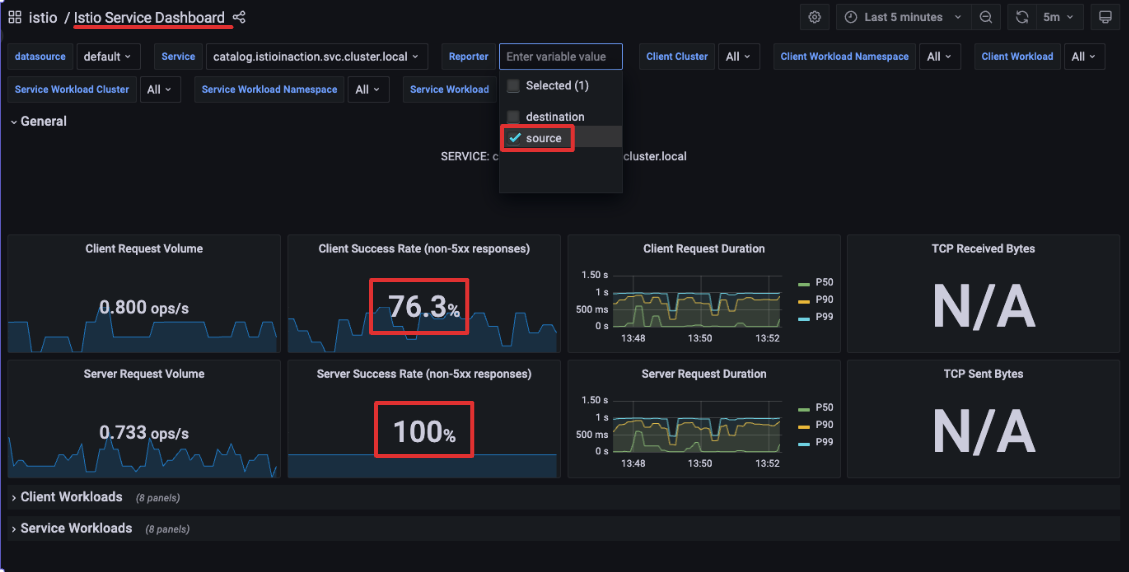Screen dimensions: 1129x572
Task: Click the istio folder breadcrumb
Action: click(42, 17)
